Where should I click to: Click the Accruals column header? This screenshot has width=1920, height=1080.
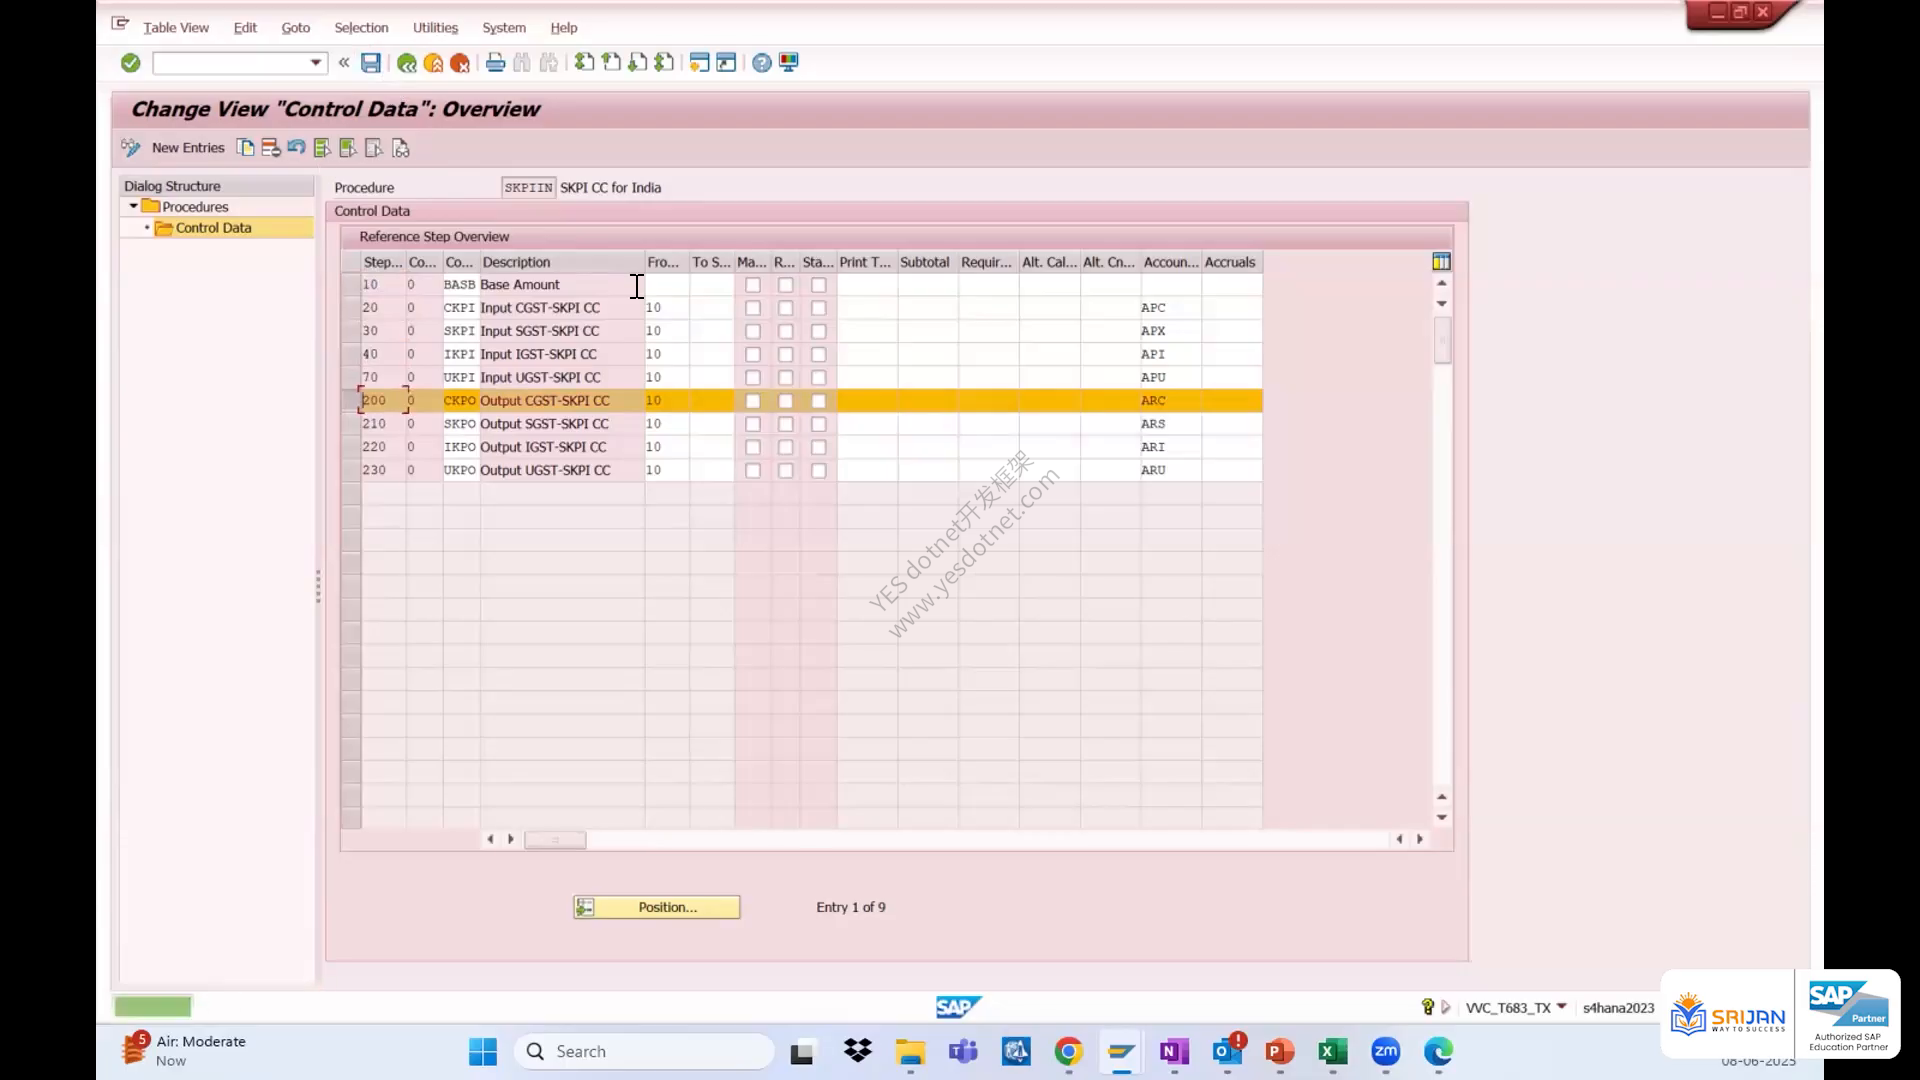click(x=1231, y=262)
